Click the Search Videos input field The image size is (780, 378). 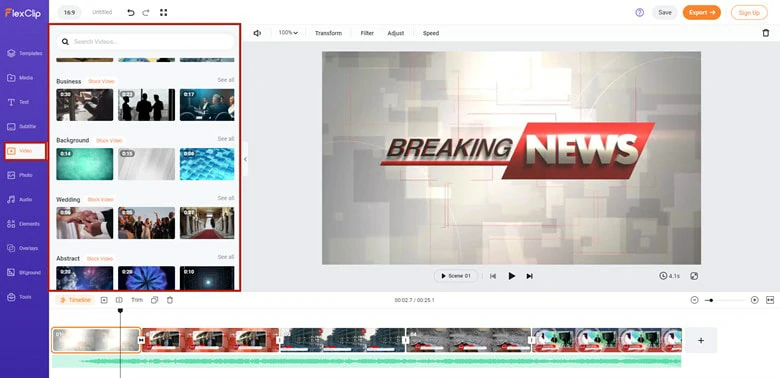click(x=145, y=42)
